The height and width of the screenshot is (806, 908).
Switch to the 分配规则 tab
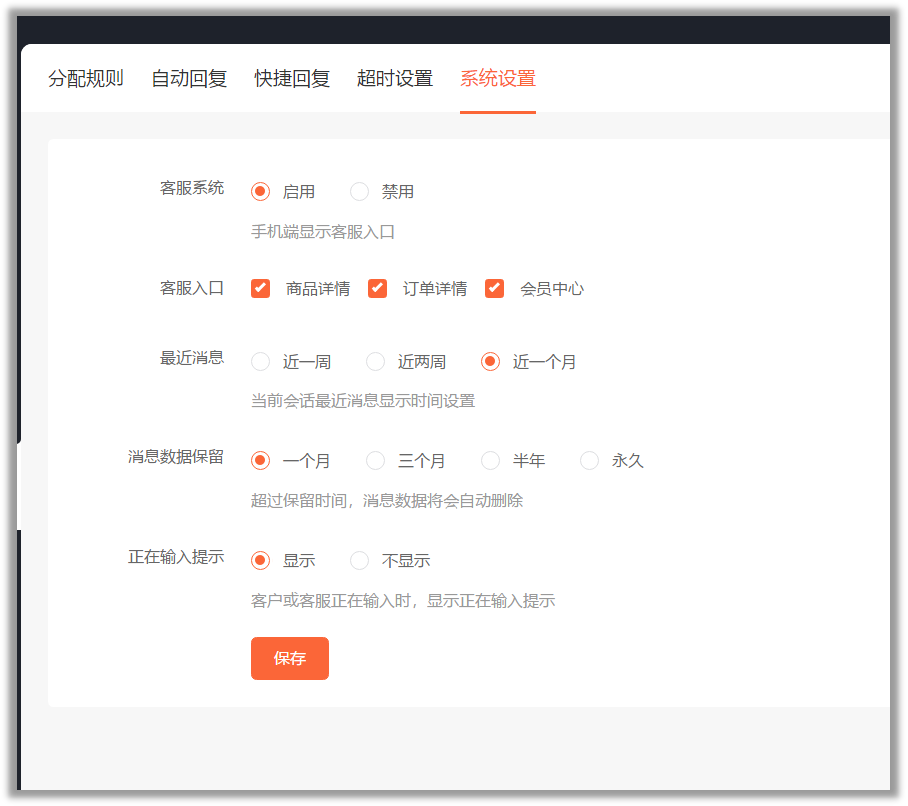pyautogui.click(x=86, y=79)
